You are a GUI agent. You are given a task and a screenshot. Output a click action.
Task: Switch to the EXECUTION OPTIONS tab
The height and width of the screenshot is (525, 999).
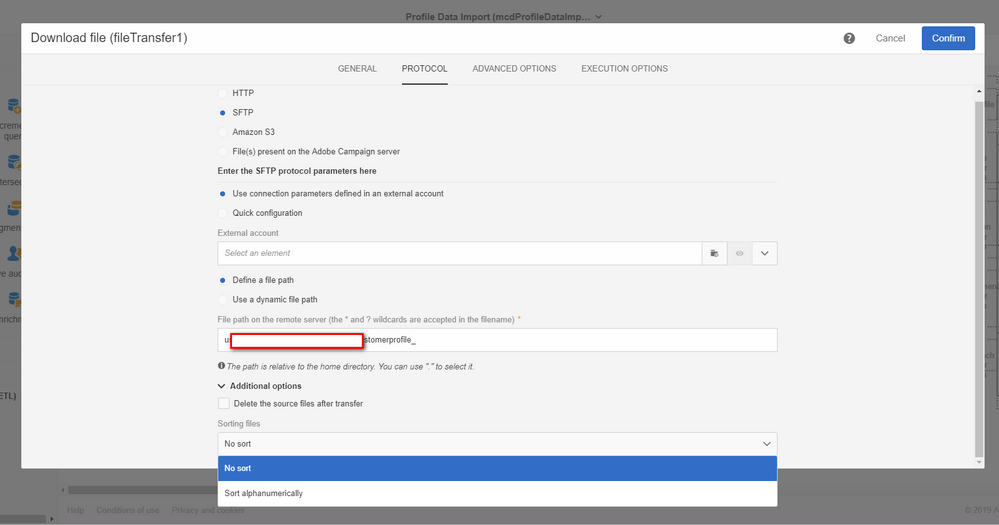(624, 69)
